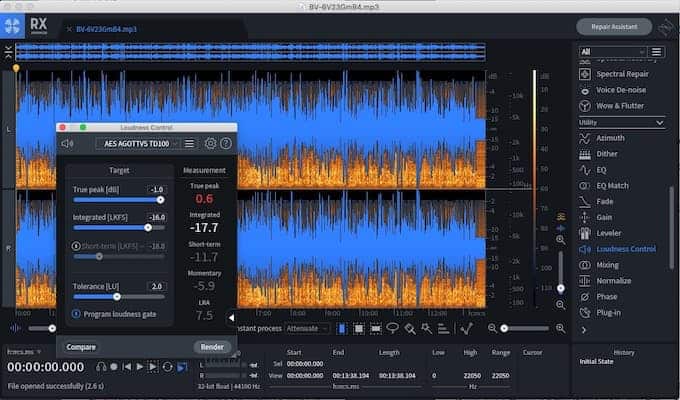Open the time format dropdown
The width and height of the screenshot is (680, 400).
tap(24, 352)
